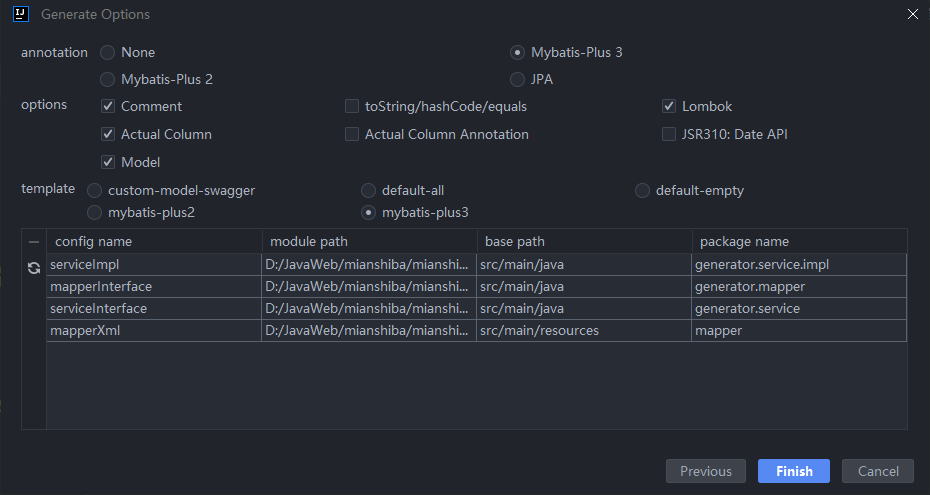Click the mapperXml package name cell
Screen dimensions: 930x495
click(x=799, y=330)
